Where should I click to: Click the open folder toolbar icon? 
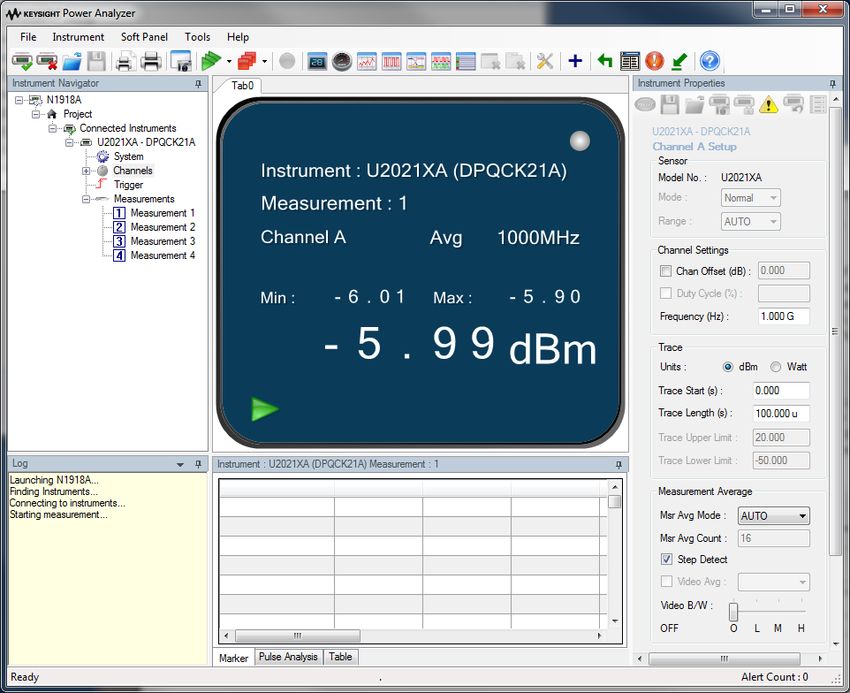[x=72, y=61]
